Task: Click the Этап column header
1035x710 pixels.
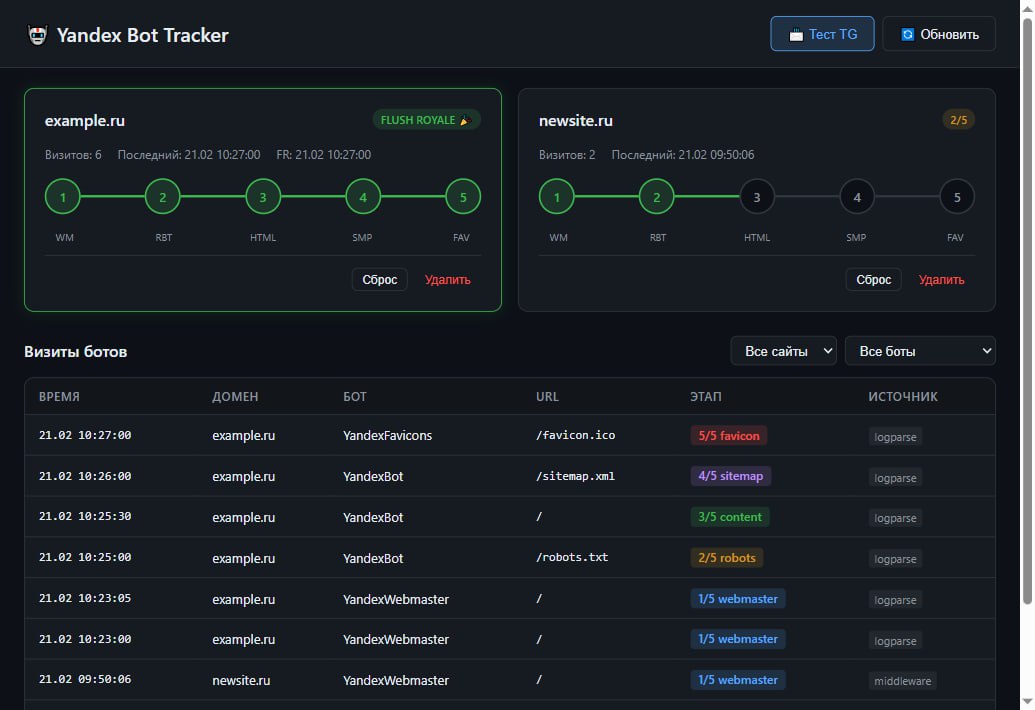Action: tap(705, 396)
